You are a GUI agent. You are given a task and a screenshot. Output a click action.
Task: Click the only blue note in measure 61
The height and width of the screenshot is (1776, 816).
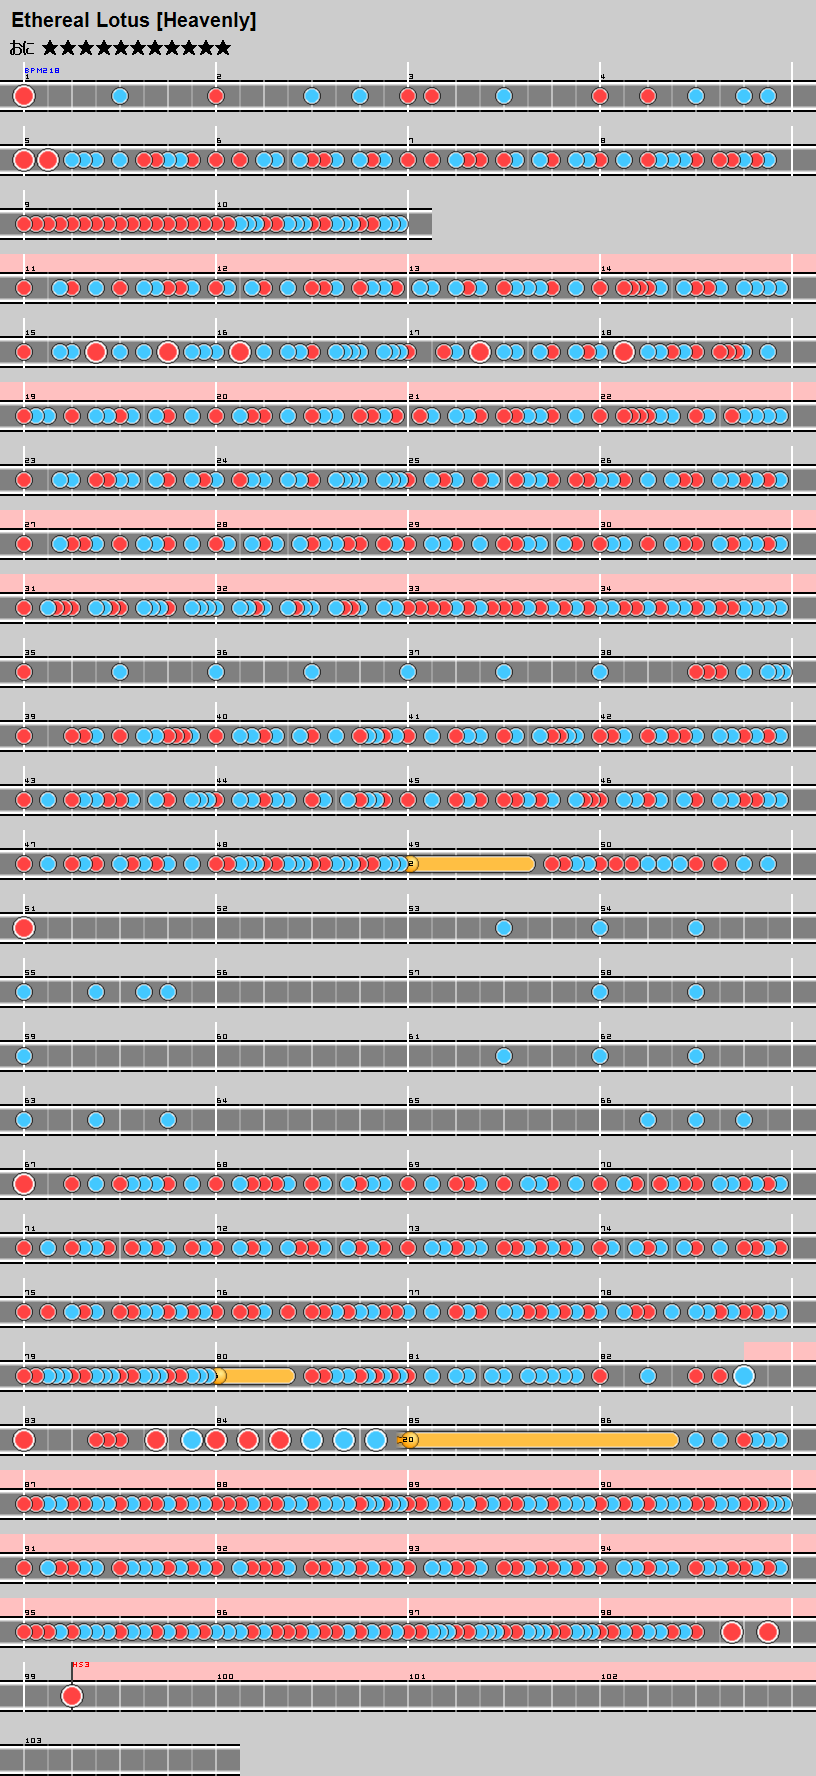pyautogui.click(x=504, y=1056)
